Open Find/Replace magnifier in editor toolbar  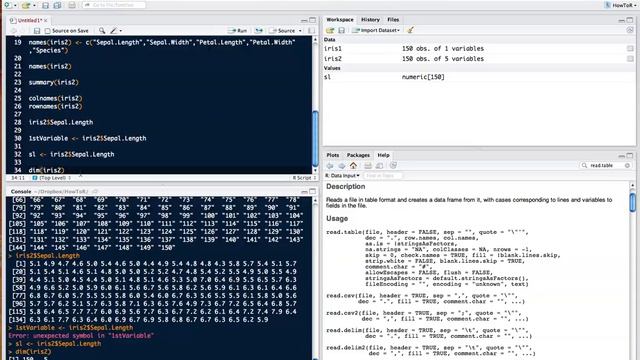102,31
